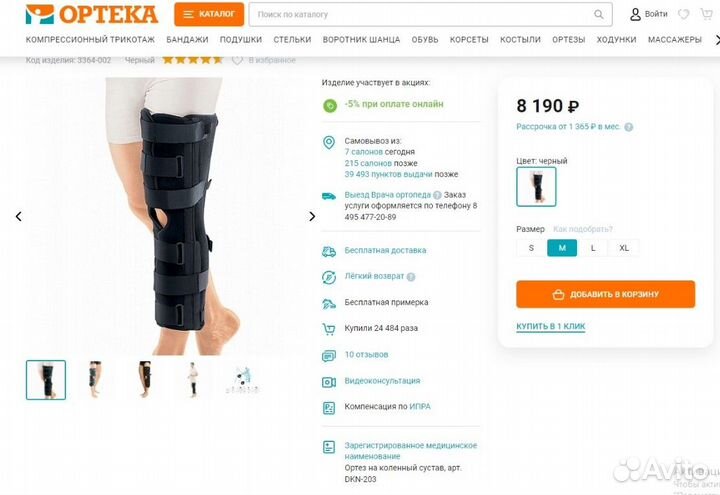Expand more categories arrow after Массажеры
720x495 pixels.
click(x=717, y=40)
